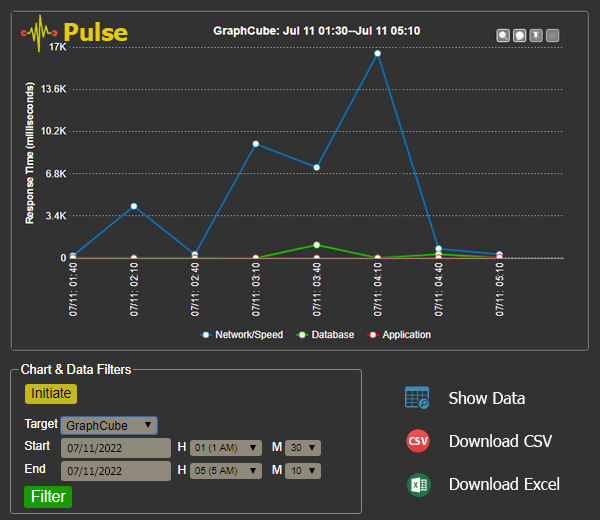600x520 pixels.
Task: Click the comment bubble chart icon
Action: point(520,36)
